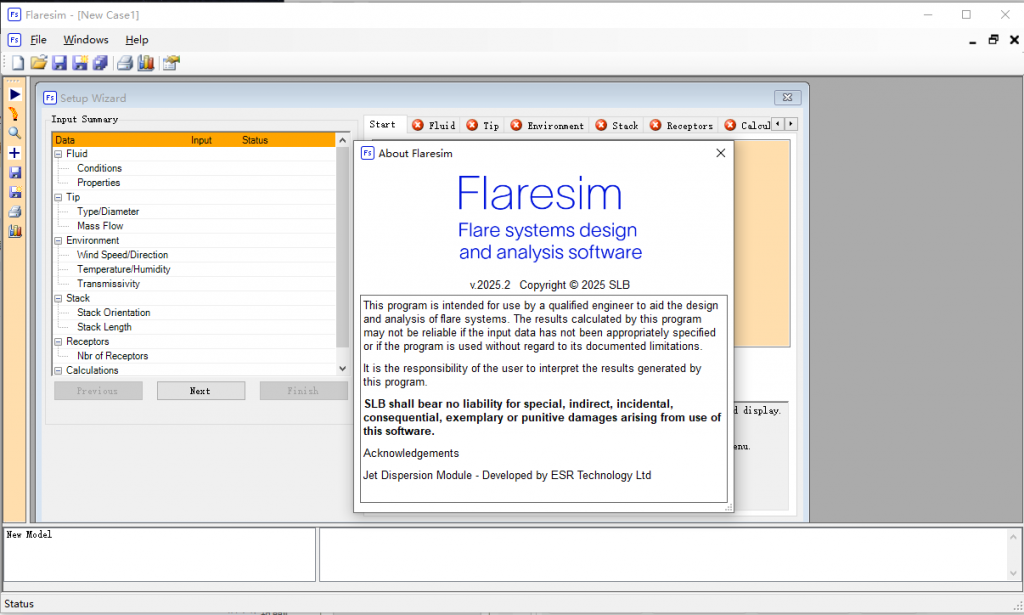Click the Fs document icon beside the File menu
The height and width of the screenshot is (615, 1024).
tap(14, 40)
